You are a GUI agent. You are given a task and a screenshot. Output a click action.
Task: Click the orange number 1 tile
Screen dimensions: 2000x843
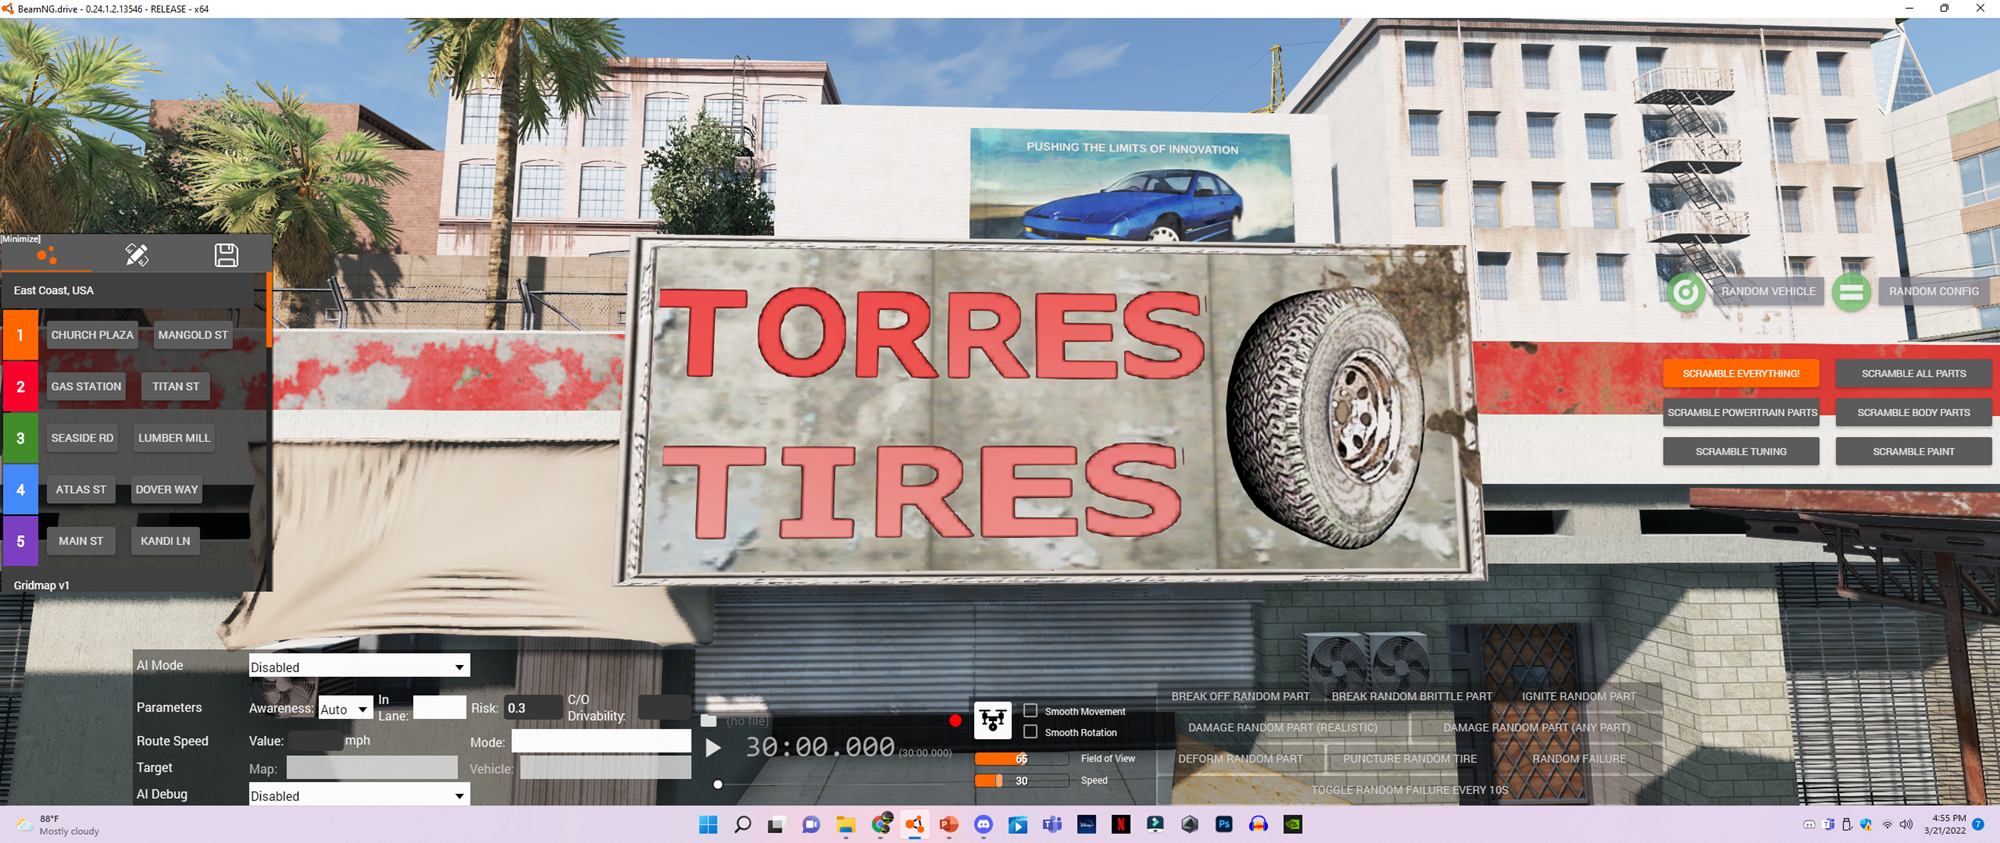pyautogui.click(x=20, y=335)
